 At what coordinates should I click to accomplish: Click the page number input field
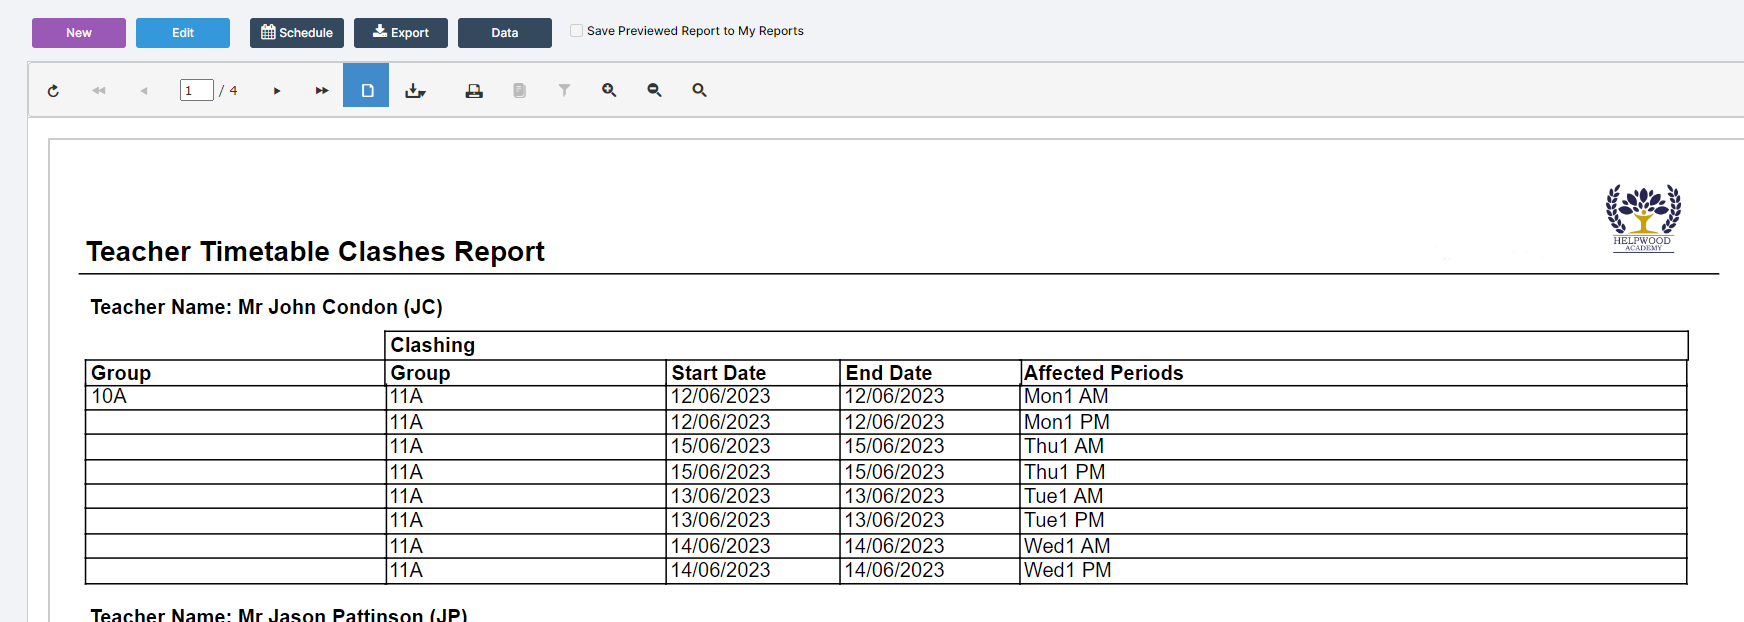196,91
